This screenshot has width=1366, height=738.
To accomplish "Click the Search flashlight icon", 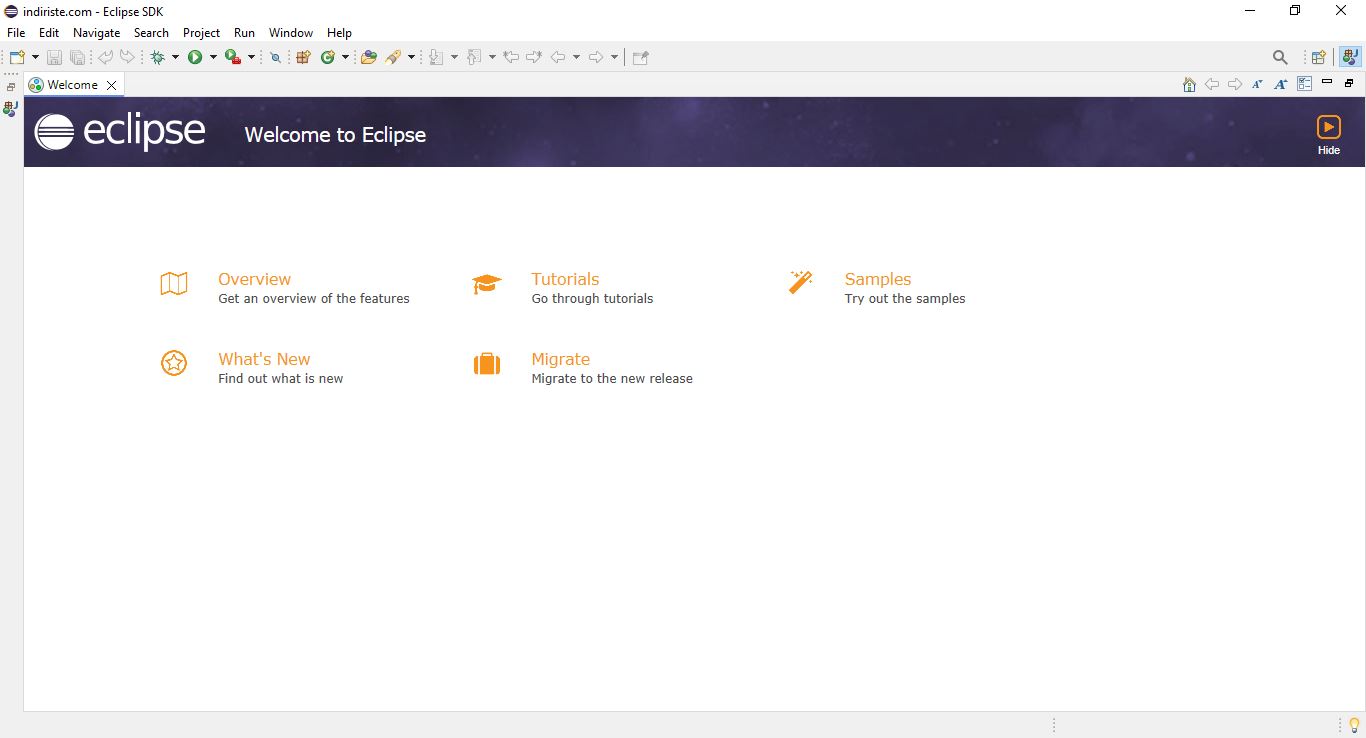I will click(x=394, y=58).
